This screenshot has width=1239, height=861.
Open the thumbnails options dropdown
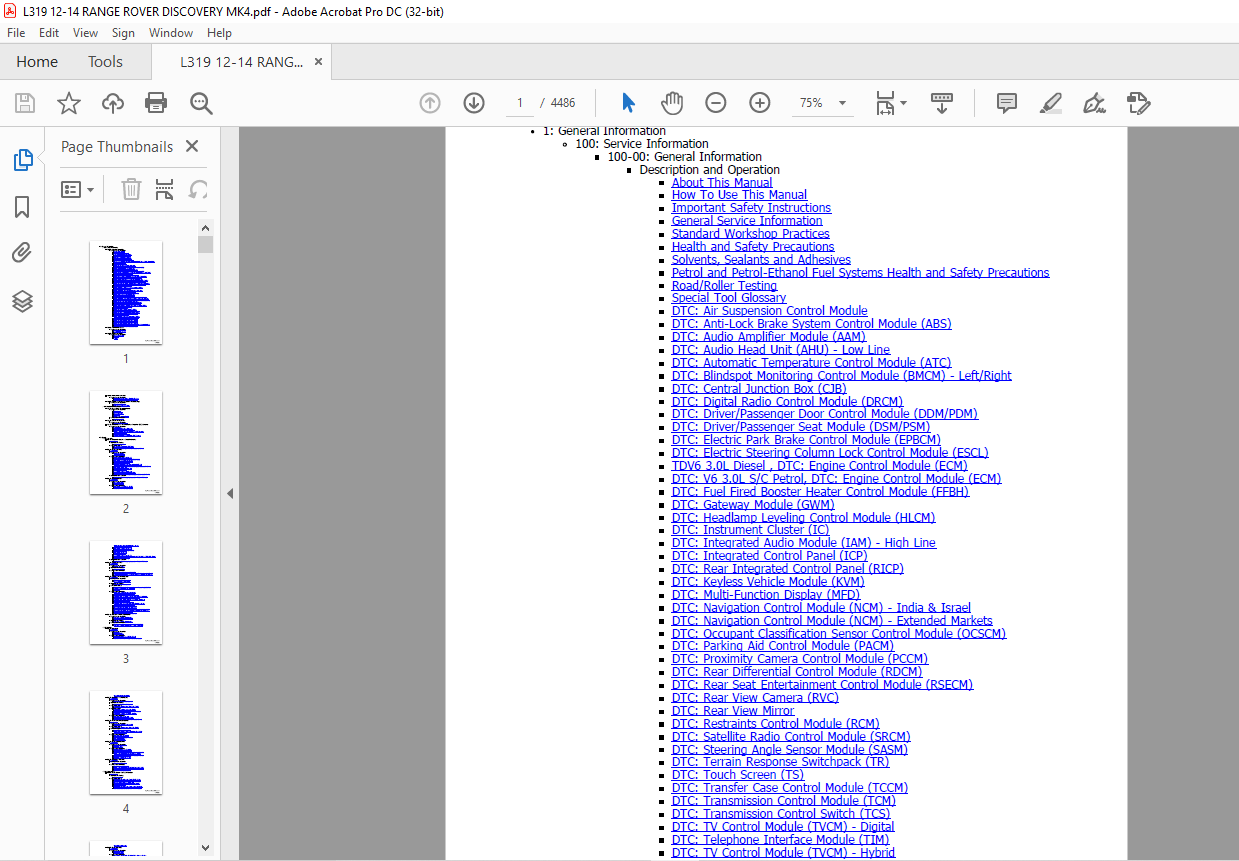click(x=78, y=189)
